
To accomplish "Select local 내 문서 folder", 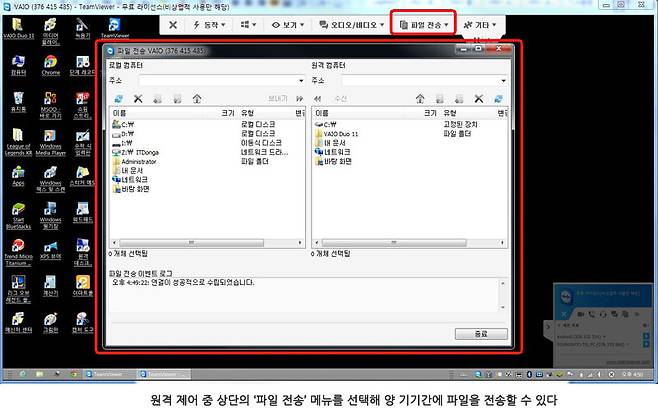I will (128, 171).
